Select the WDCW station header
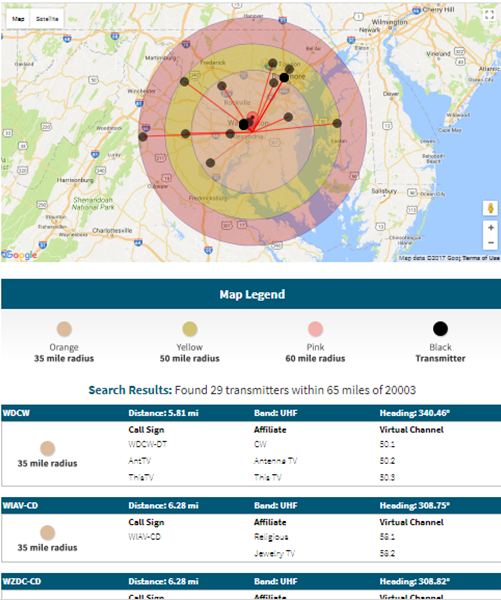This screenshot has height=600, width=501. (251, 413)
